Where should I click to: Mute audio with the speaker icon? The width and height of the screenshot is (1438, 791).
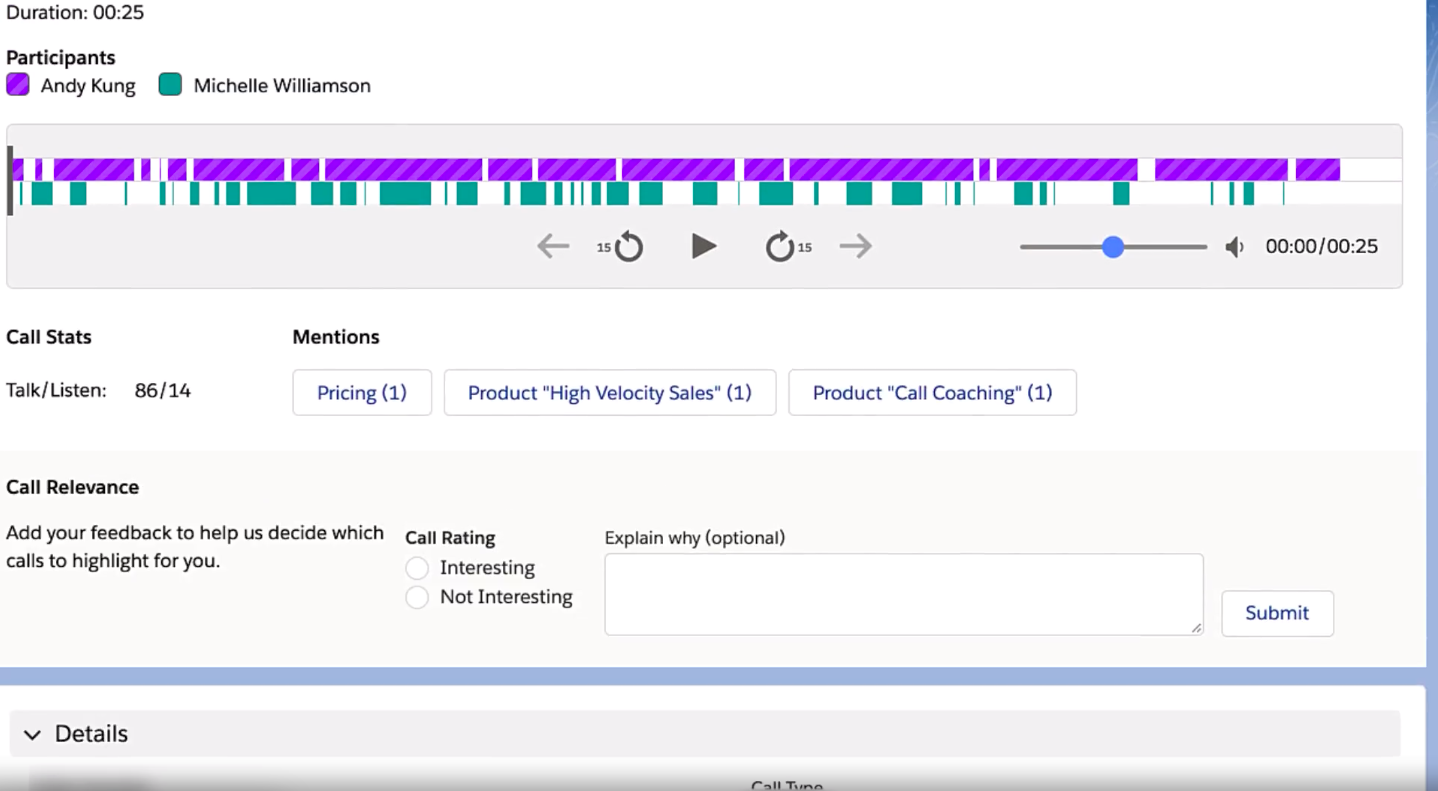[x=1234, y=246]
